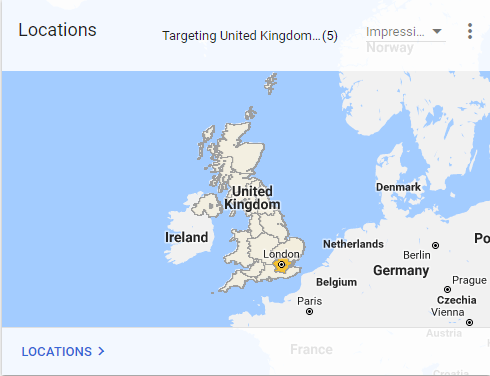Click the United Kingdom map label

point(252,198)
